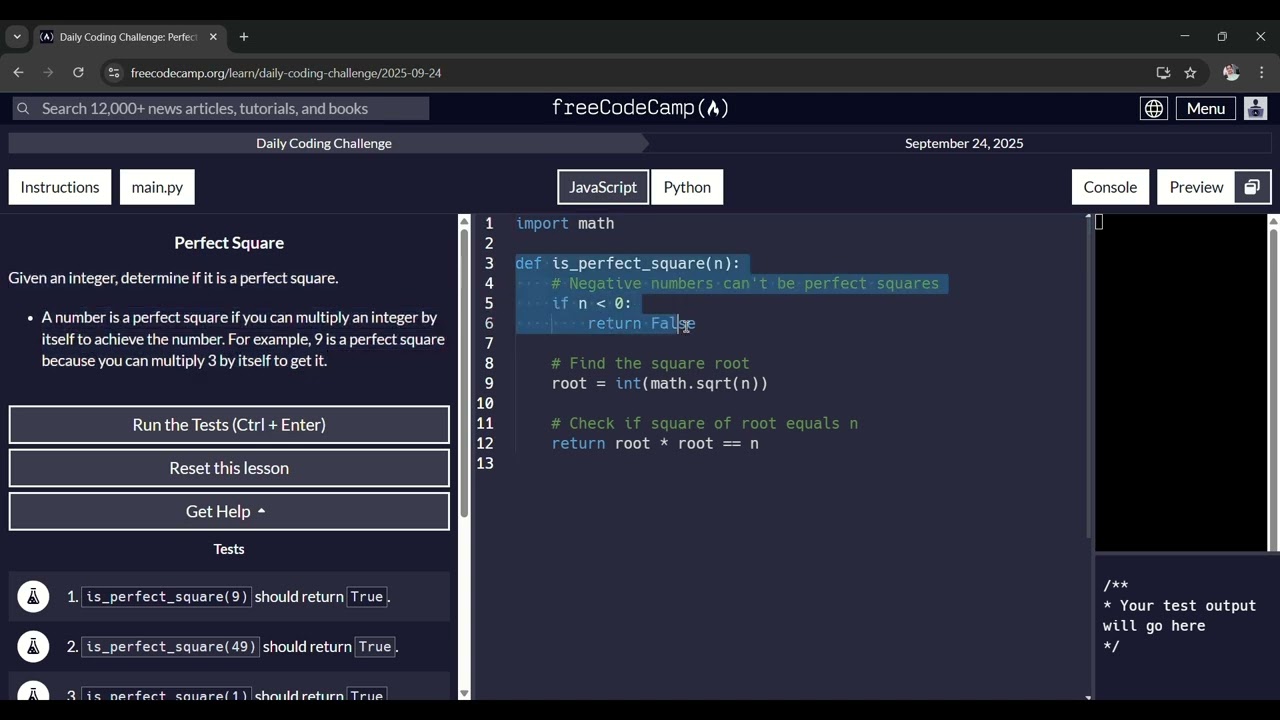1280x720 pixels.
Task: Open the Menu button
Action: tap(1206, 108)
